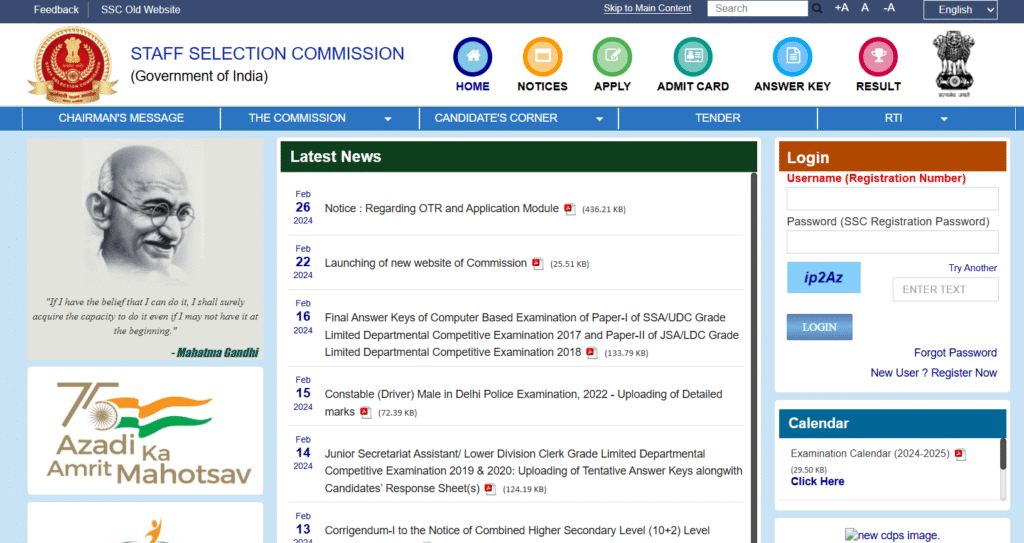
Task: Click the Mahatma Gandhi quote banner
Action: [x=146, y=249]
